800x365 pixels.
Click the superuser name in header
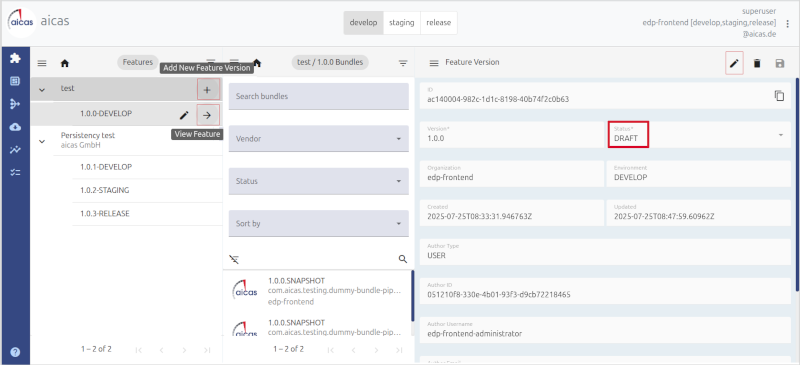point(759,11)
